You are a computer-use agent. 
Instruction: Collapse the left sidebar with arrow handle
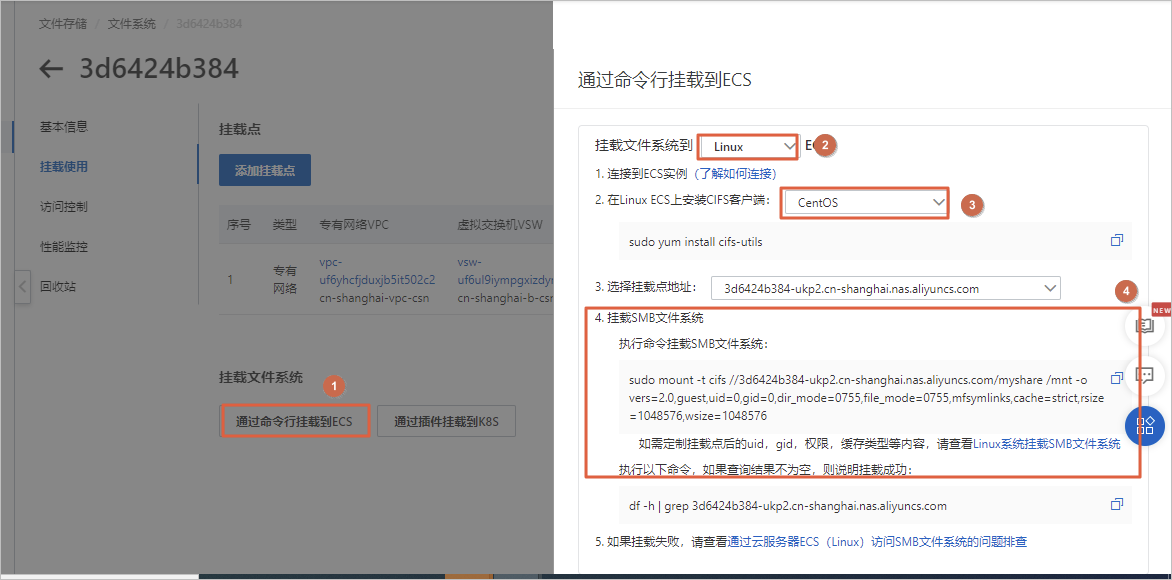pos(22,286)
